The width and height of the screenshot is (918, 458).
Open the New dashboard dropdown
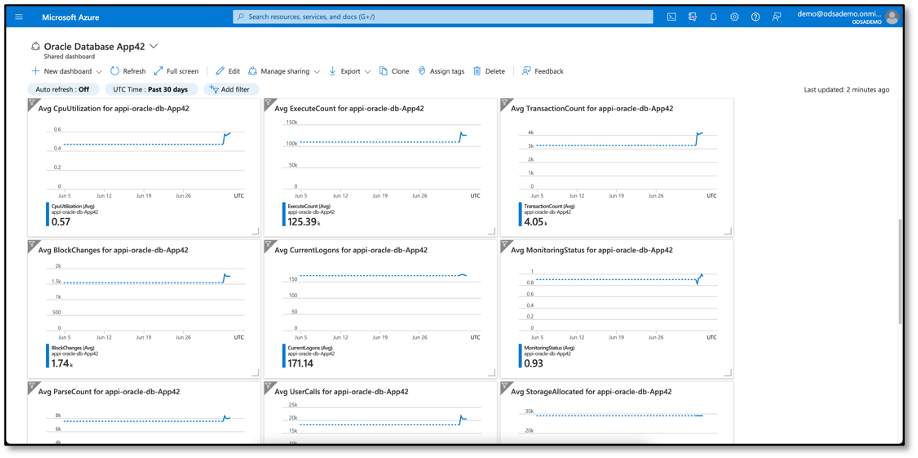(66, 71)
